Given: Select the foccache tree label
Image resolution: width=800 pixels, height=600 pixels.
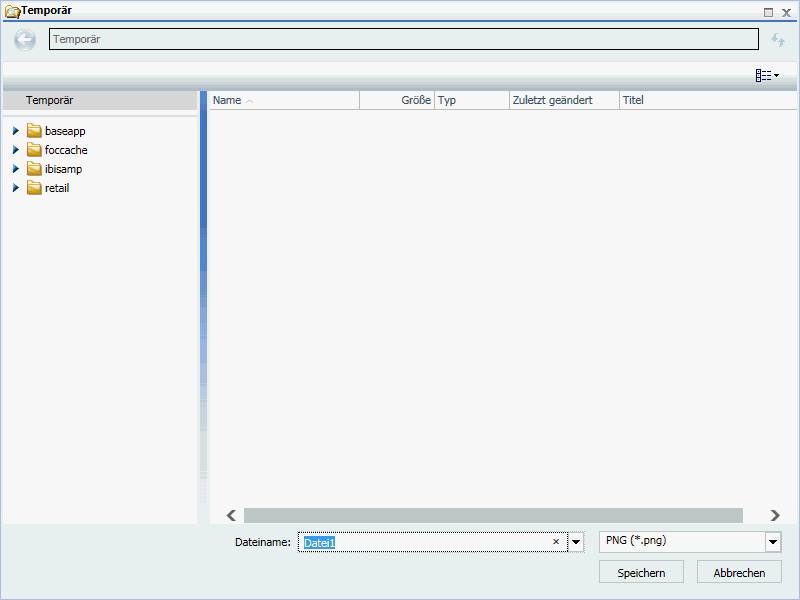Looking at the screenshot, I should pos(66,150).
